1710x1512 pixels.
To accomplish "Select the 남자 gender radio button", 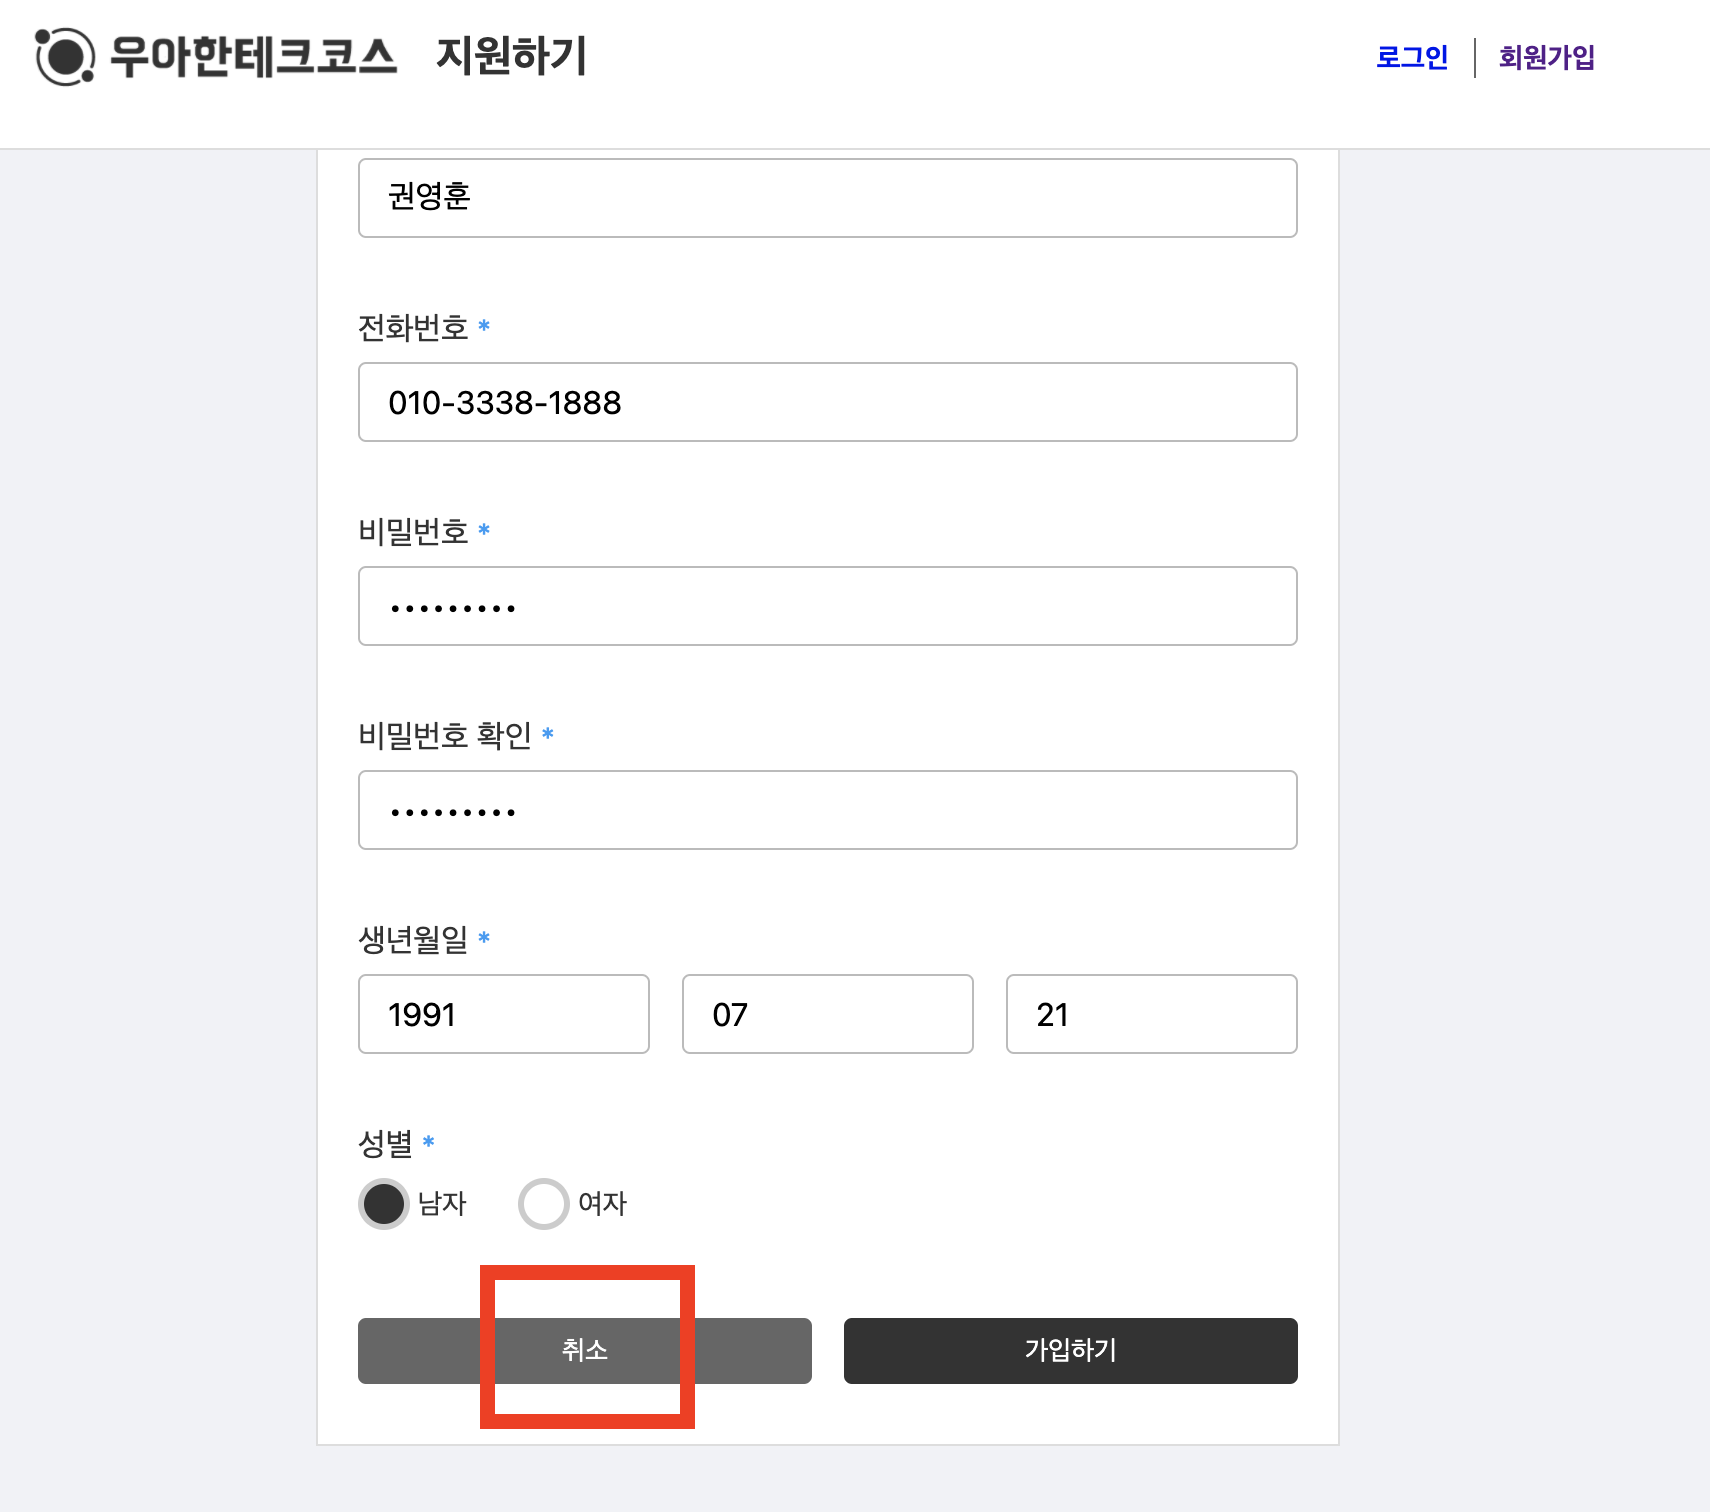I will [x=383, y=1203].
